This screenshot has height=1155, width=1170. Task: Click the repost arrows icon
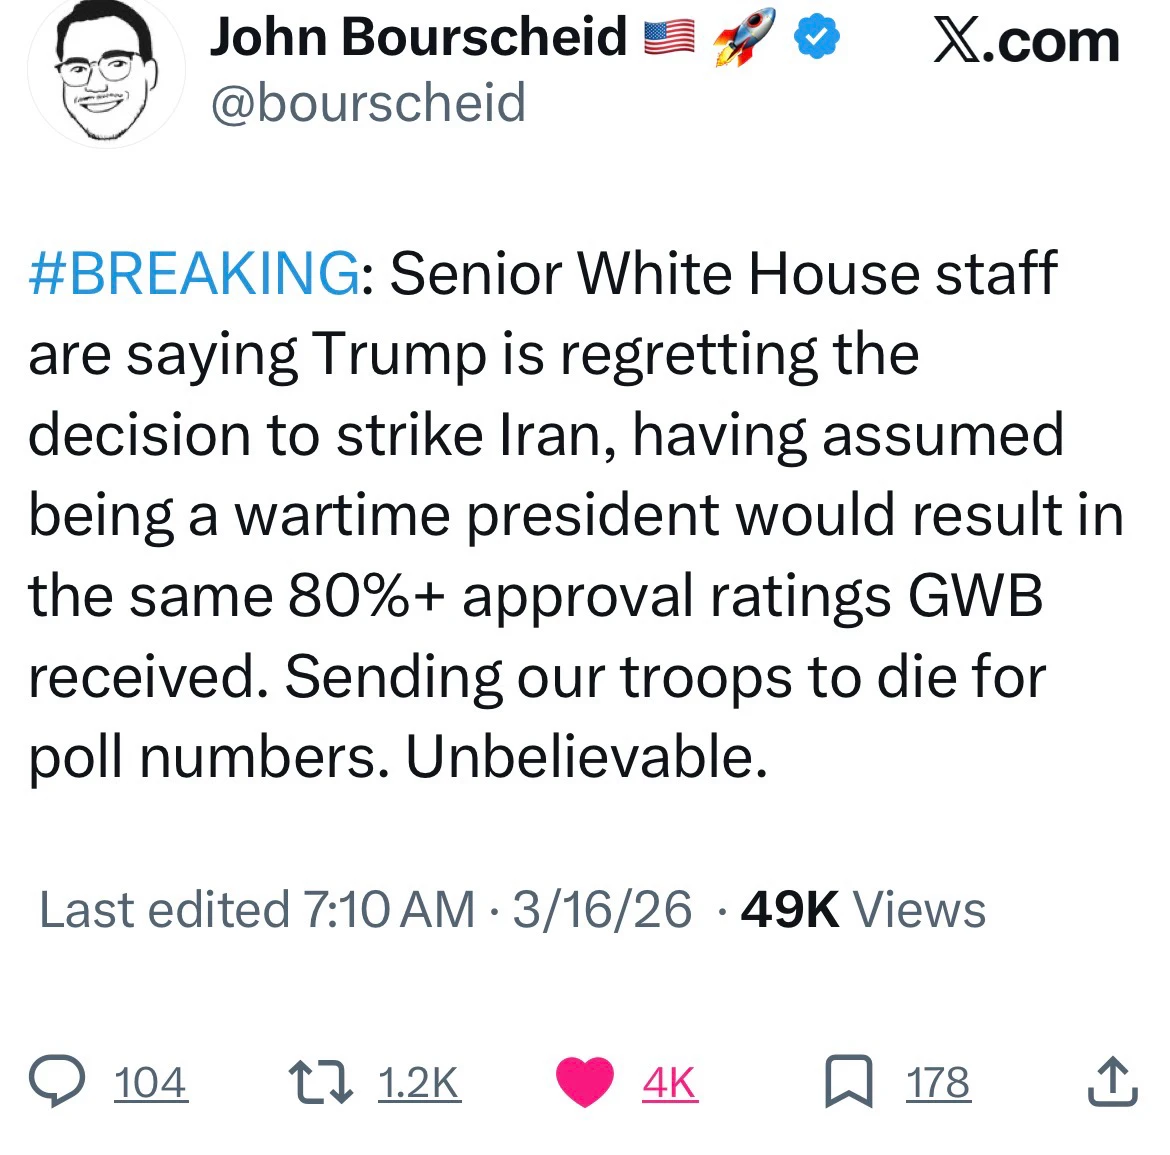[x=319, y=1083]
